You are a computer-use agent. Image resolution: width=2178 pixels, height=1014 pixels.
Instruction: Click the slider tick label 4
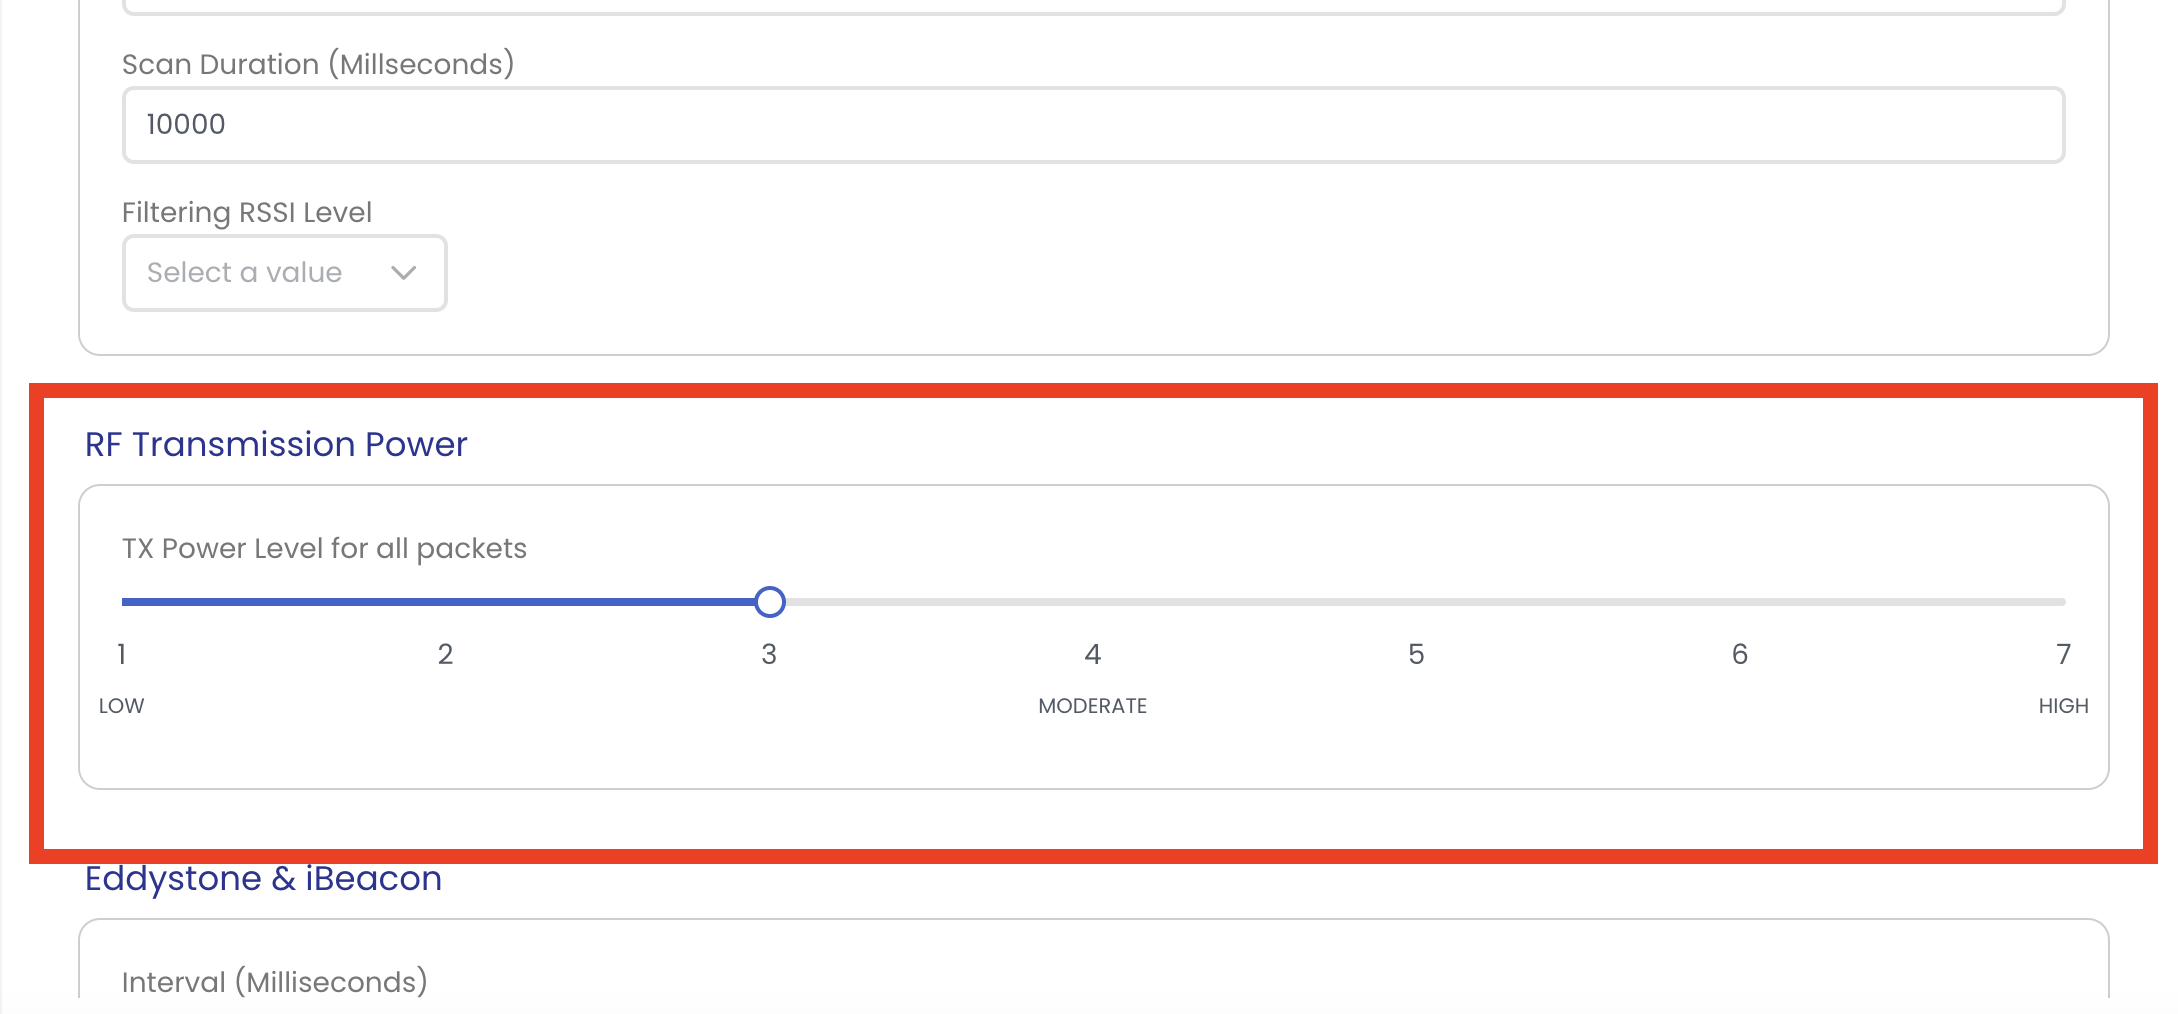coord(1093,654)
